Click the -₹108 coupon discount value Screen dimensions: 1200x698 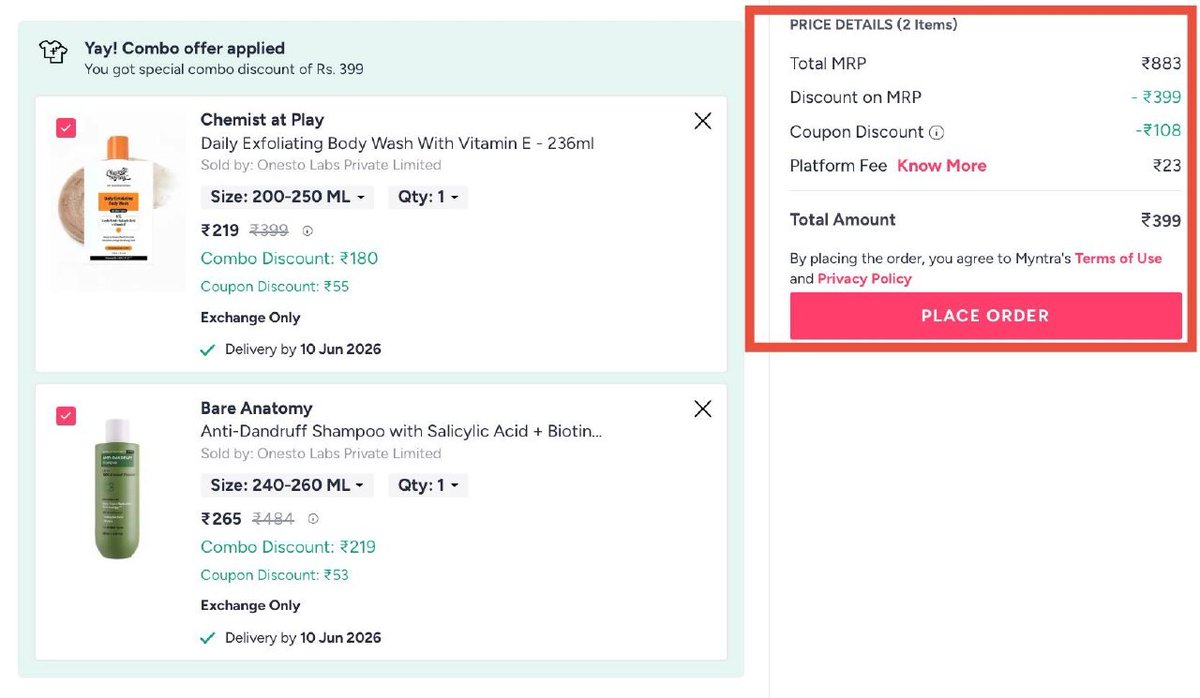click(x=1158, y=132)
